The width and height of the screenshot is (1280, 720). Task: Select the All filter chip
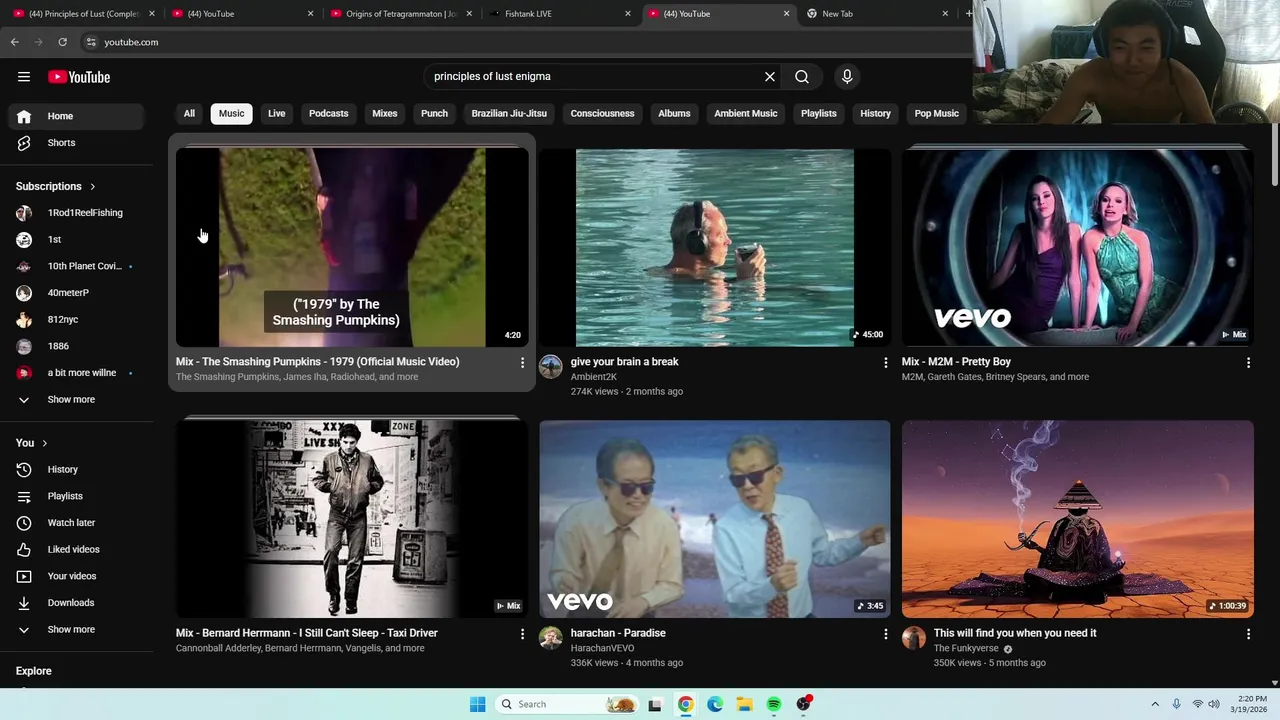[189, 114]
